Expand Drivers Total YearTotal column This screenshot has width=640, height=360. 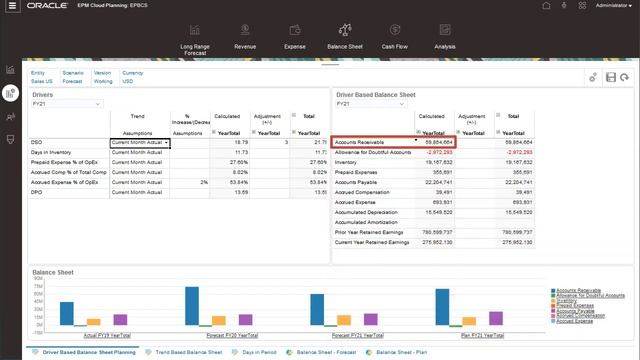293,132
